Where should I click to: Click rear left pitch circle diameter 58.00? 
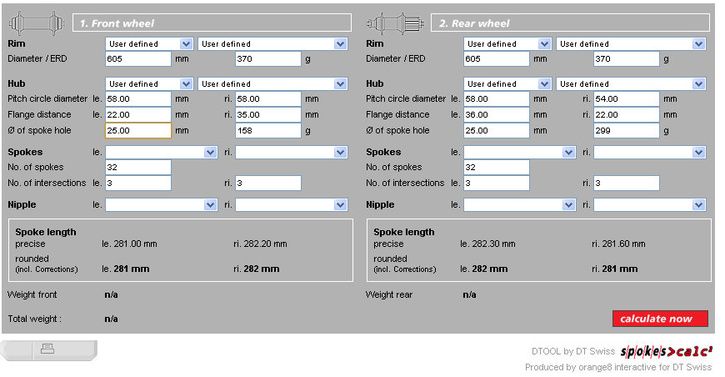click(x=497, y=99)
